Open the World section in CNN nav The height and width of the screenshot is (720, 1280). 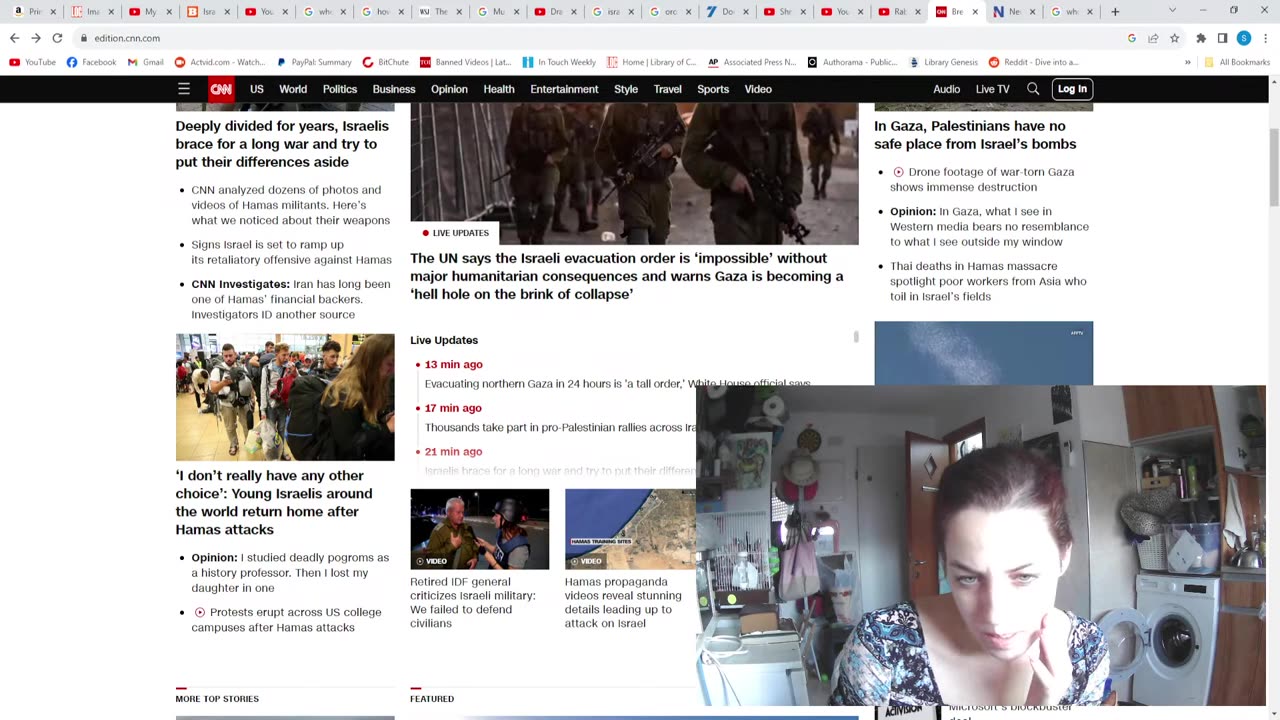tap(293, 89)
